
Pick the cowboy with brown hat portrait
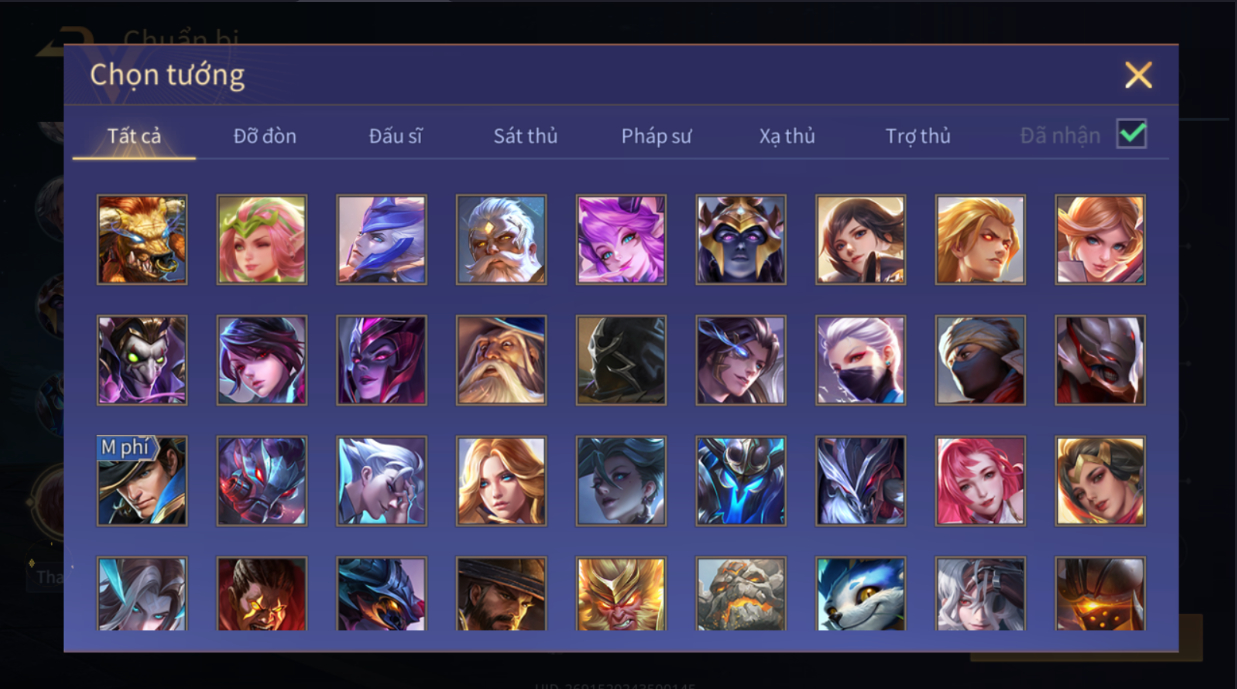[501, 594]
